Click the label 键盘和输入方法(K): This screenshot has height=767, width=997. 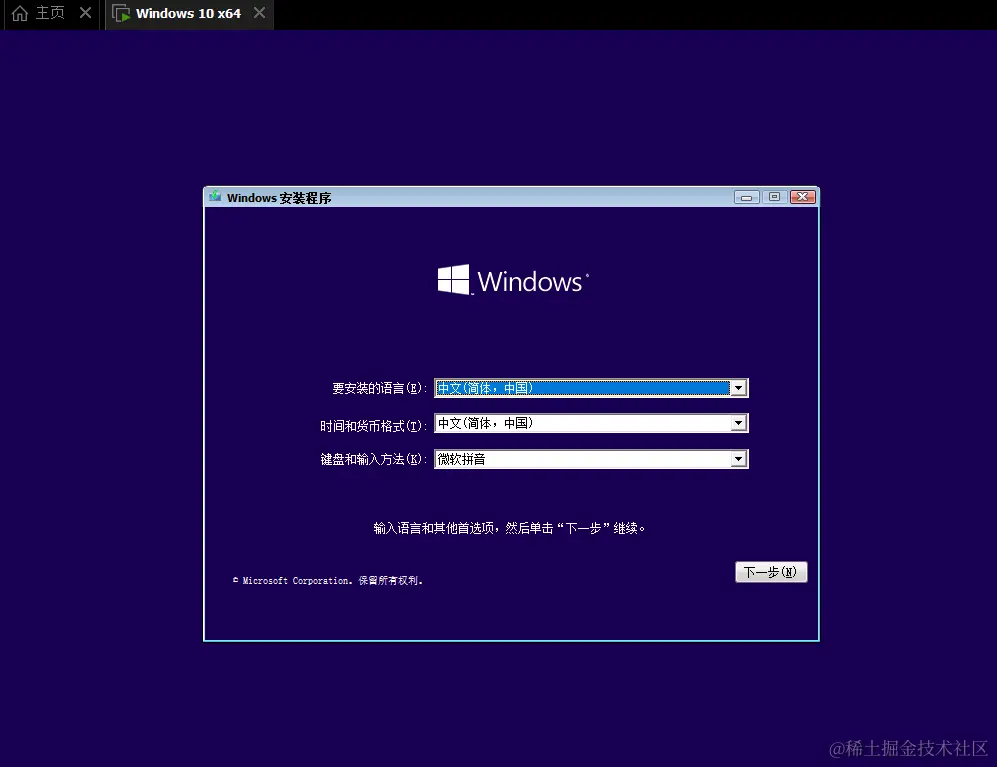373,459
